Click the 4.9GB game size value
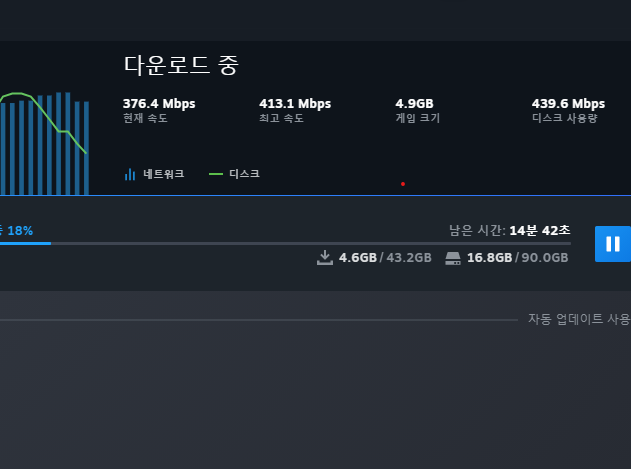Viewport: 631px width, 469px height. pyautogui.click(x=414, y=103)
